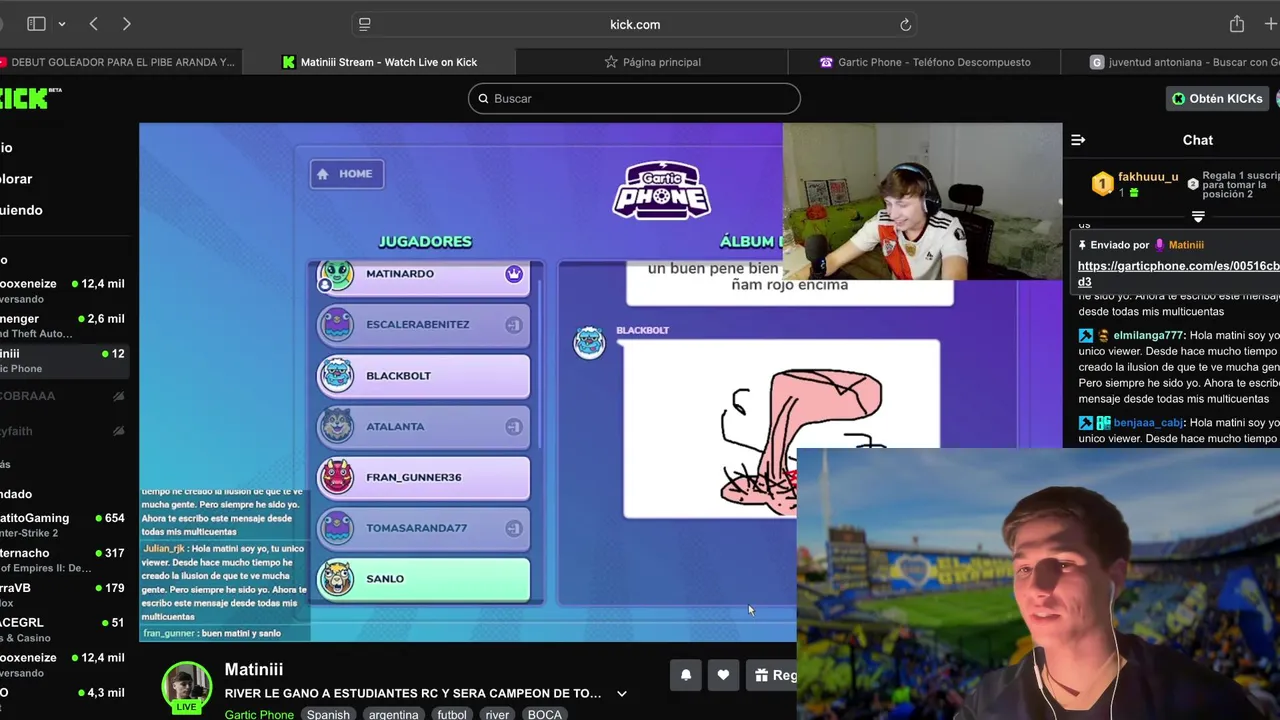The height and width of the screenshot is (720, 1280).
Task: Click the Kick logo
Action: click(x=28, y=98)
